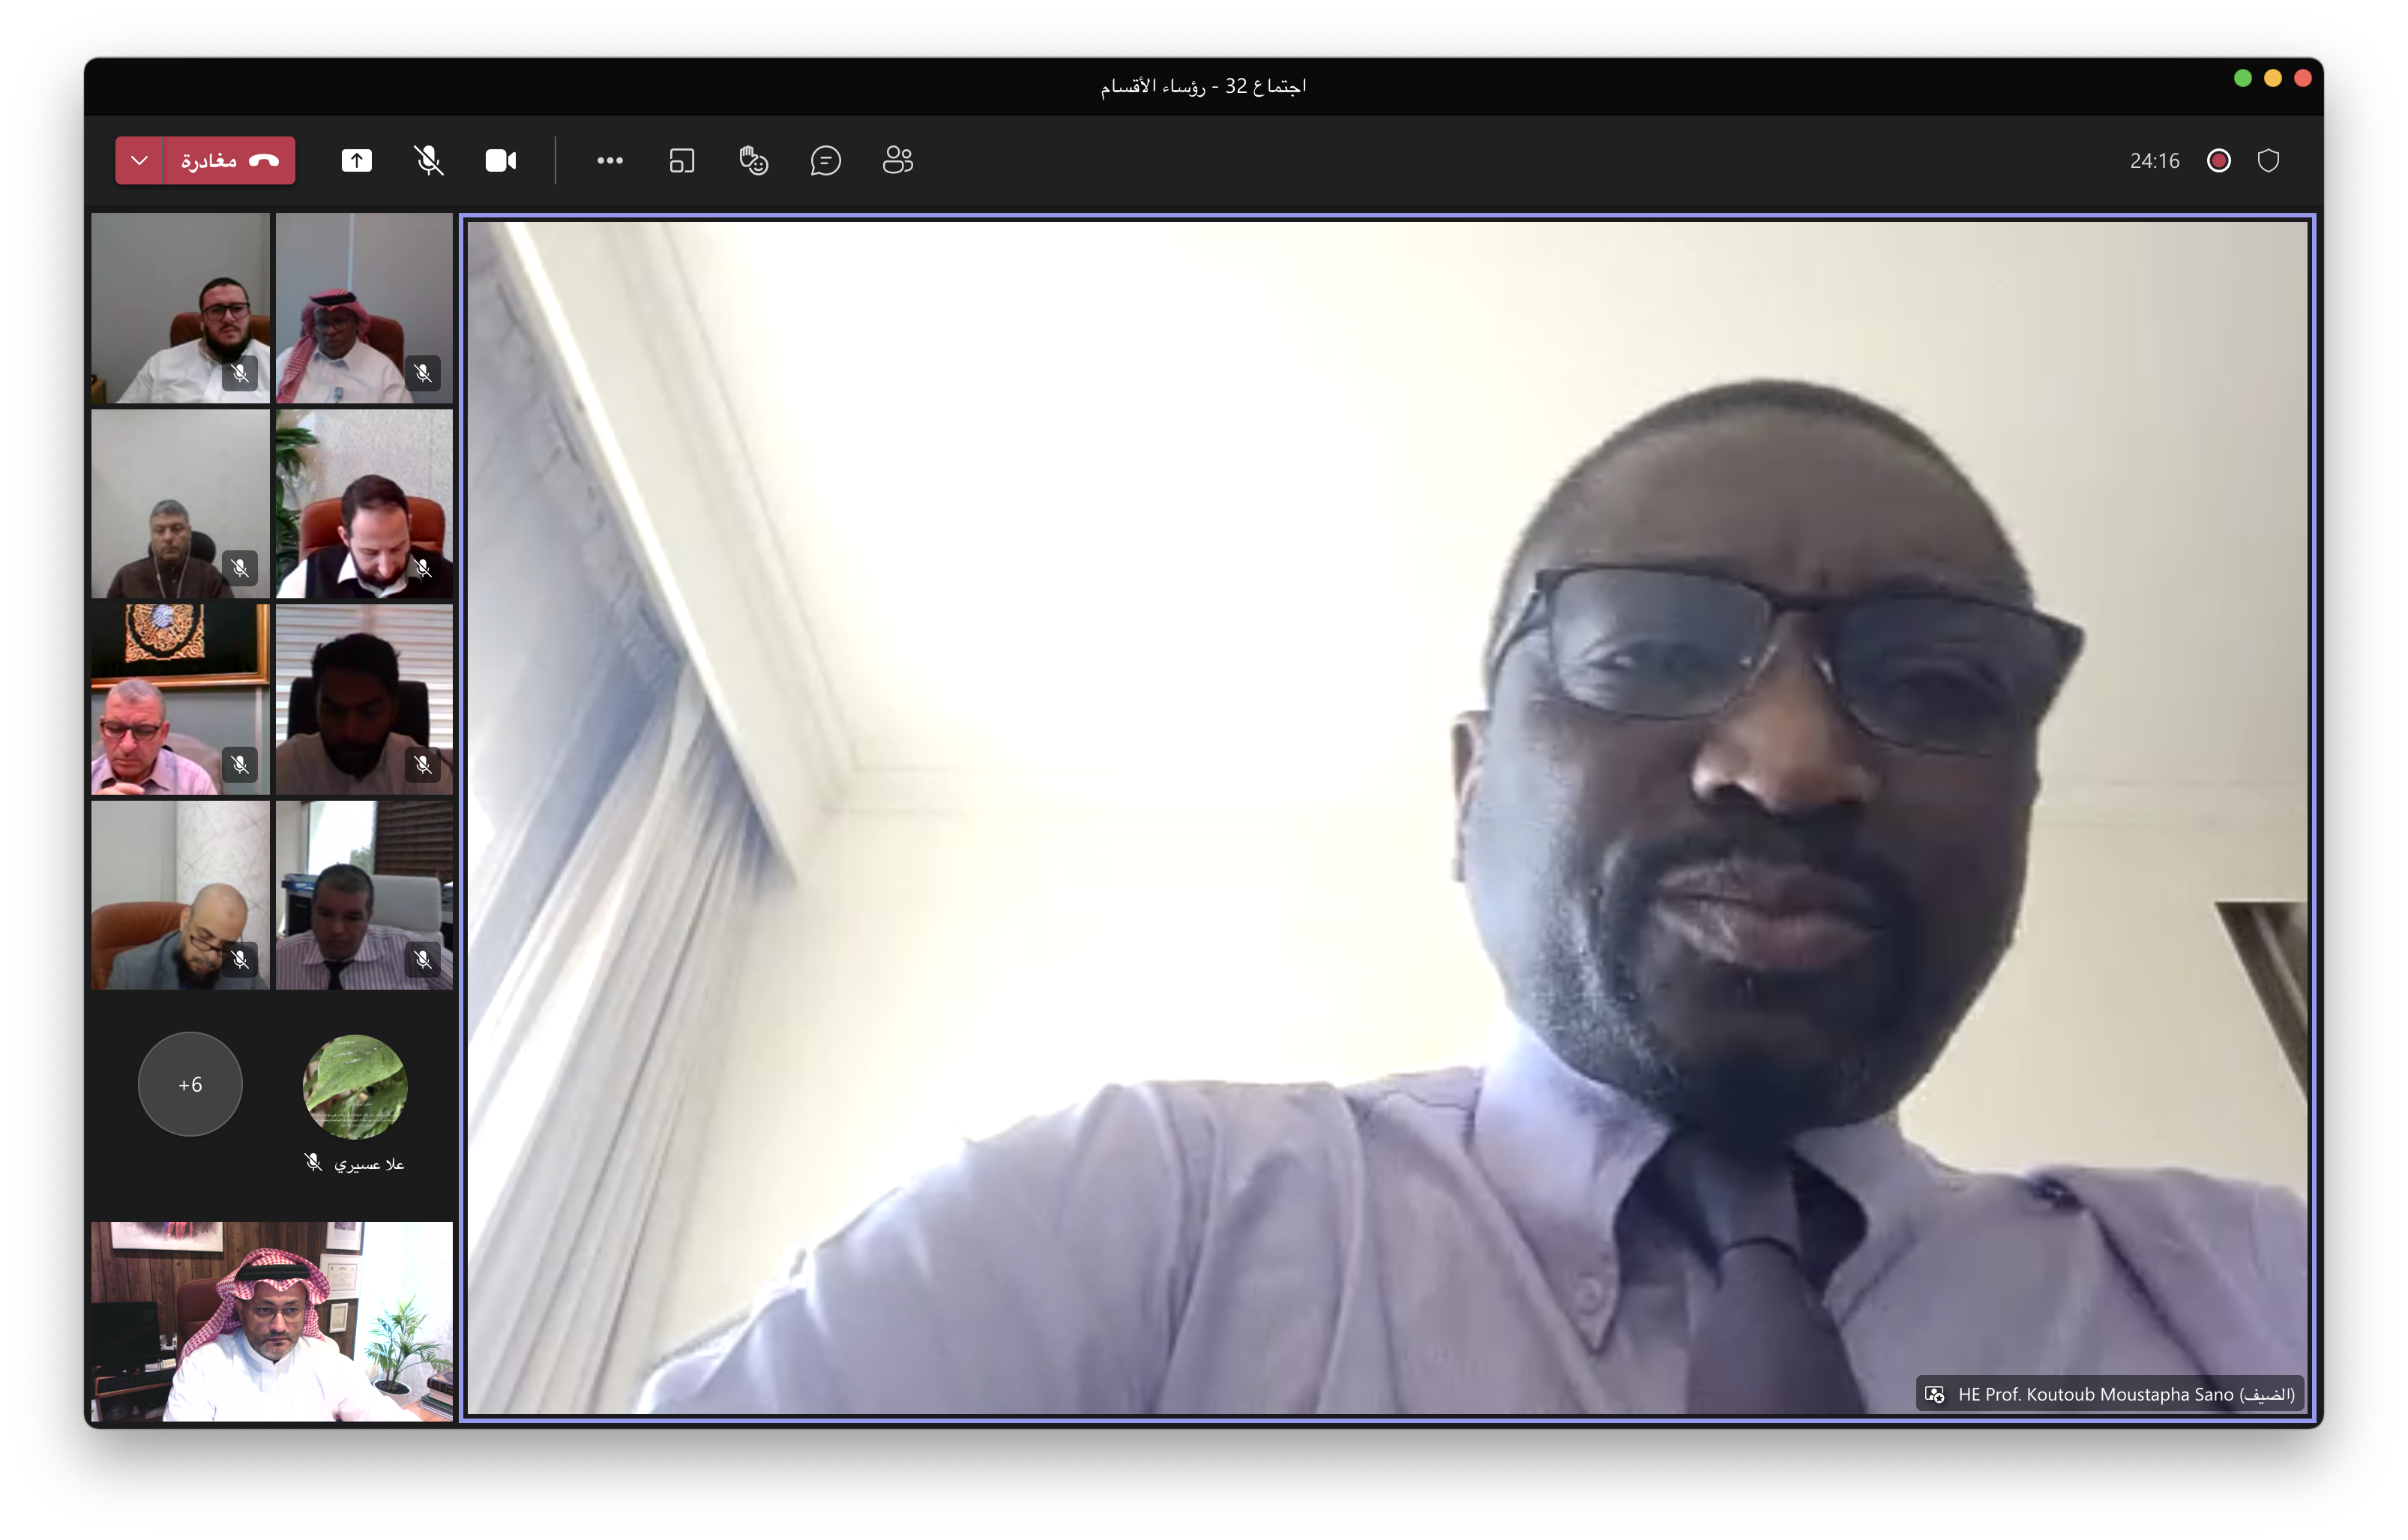Click the meeting timer 24:16

point(2154,161)
